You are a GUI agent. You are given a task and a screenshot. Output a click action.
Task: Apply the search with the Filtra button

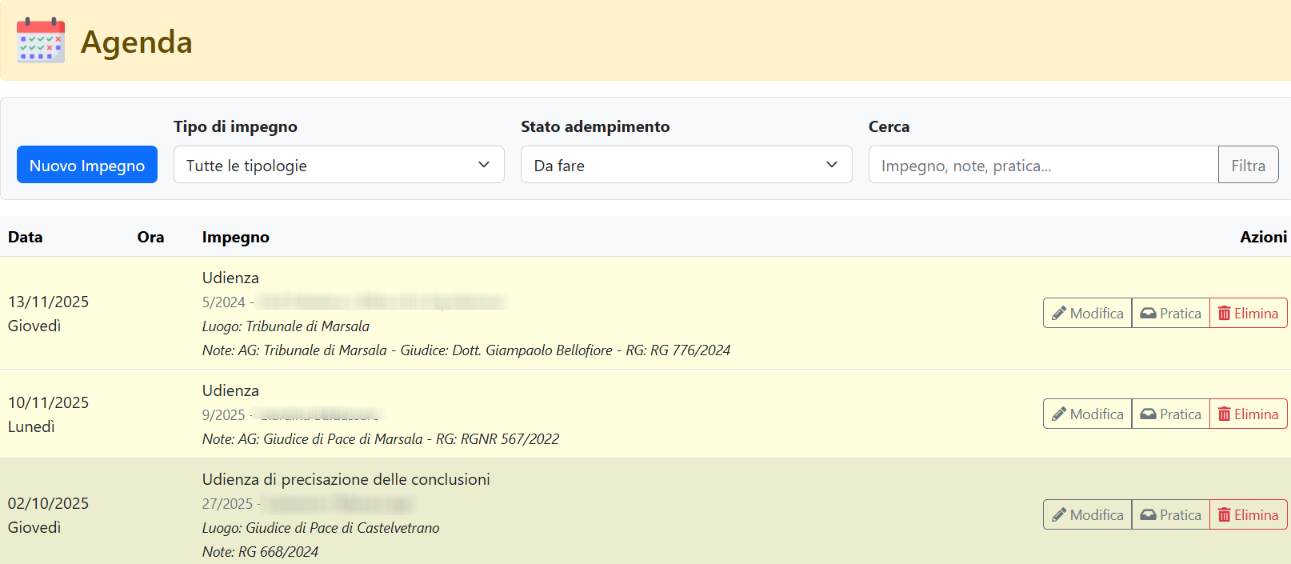coord(1248,165)
